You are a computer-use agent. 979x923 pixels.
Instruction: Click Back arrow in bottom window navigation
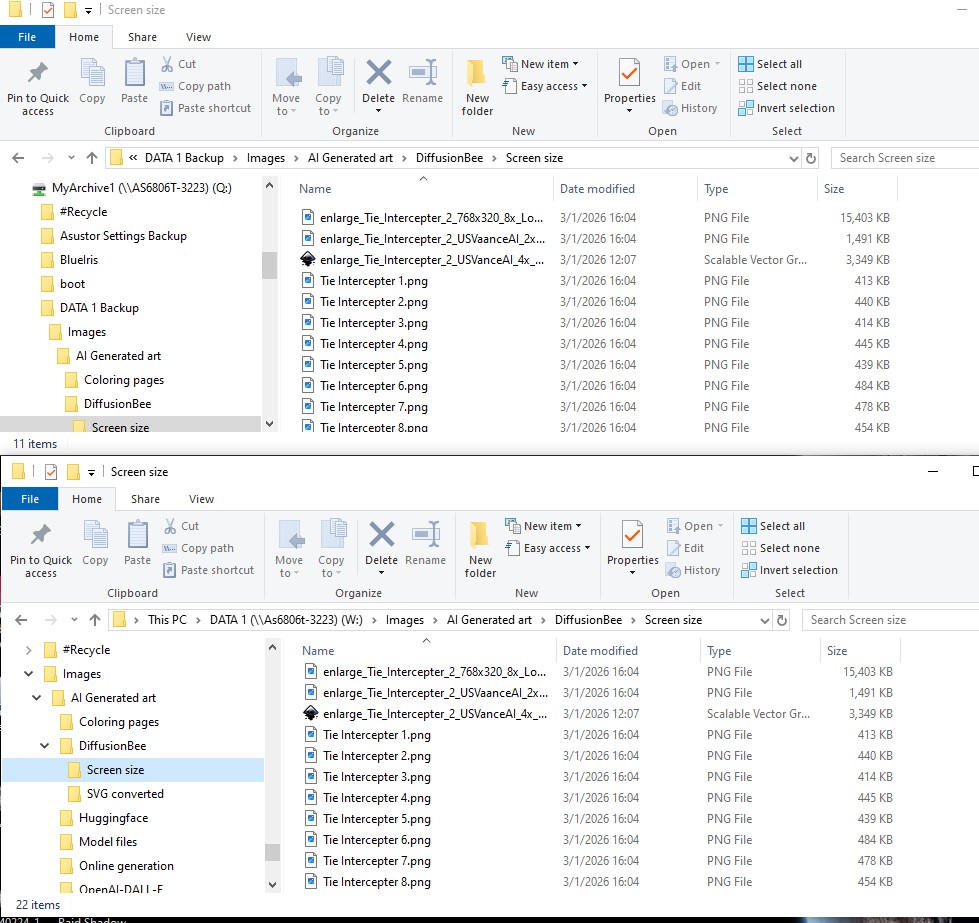[x=21, y=620]
